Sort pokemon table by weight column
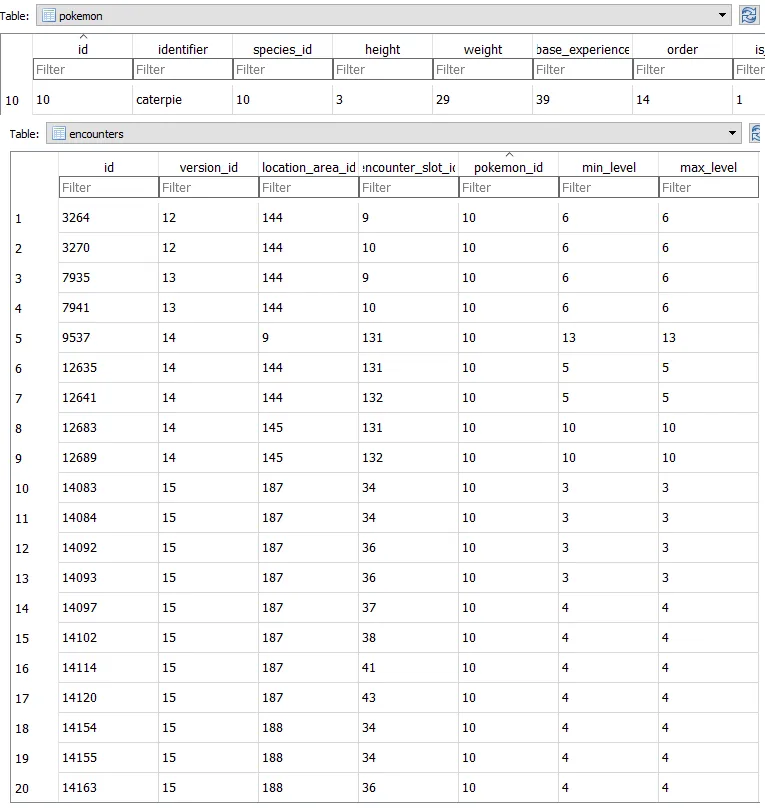This screenshot has height=811, width=765. coord(483,49)
